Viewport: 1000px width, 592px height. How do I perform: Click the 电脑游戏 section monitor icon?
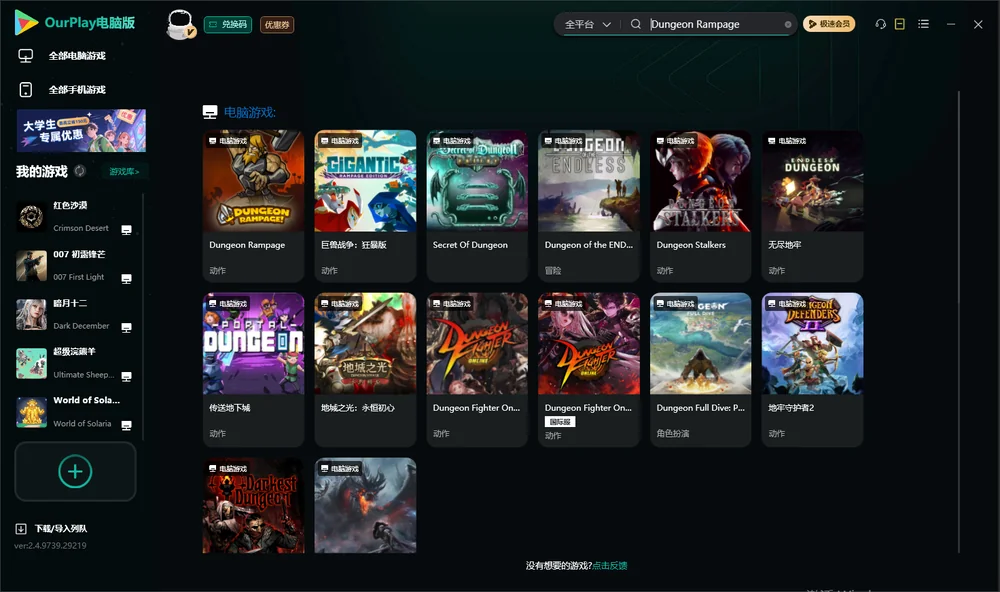point(210,112)
